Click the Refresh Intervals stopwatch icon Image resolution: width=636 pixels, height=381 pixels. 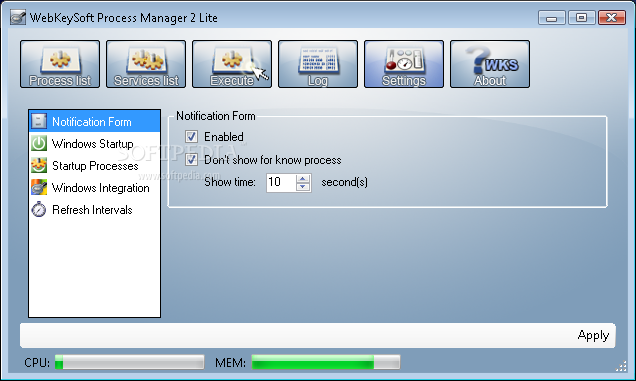click(39, 209)
